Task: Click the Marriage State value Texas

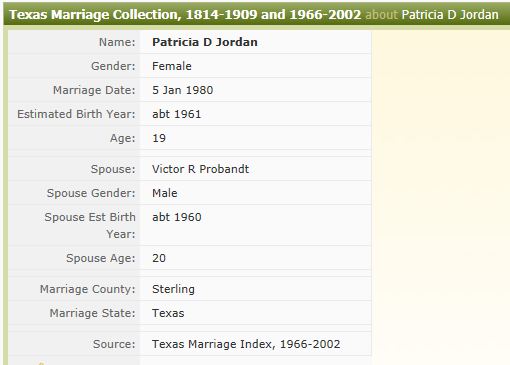Action: pos(168,313)
